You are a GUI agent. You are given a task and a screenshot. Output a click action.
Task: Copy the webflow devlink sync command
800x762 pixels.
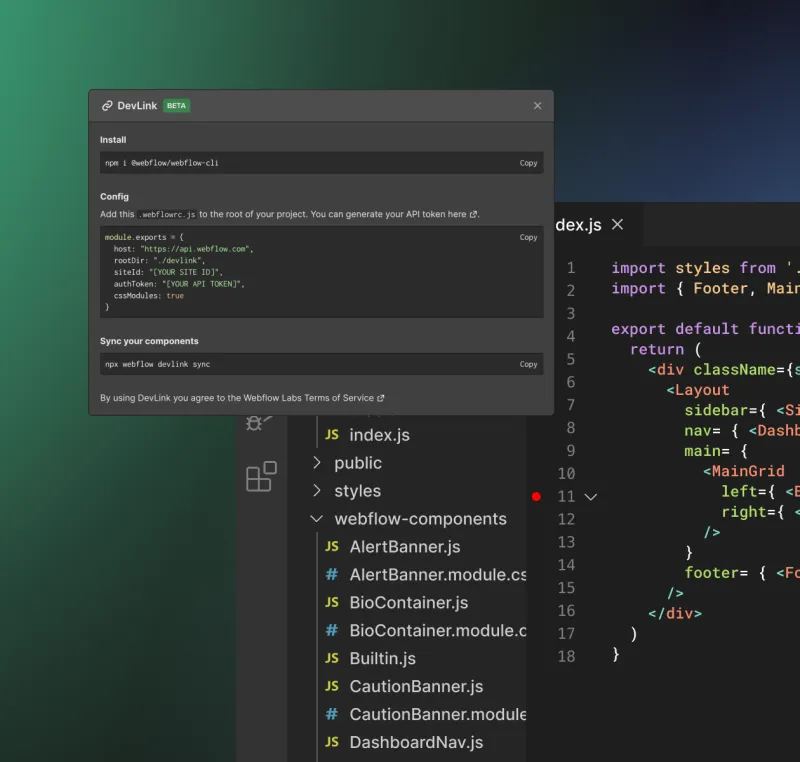click(528, 364)
